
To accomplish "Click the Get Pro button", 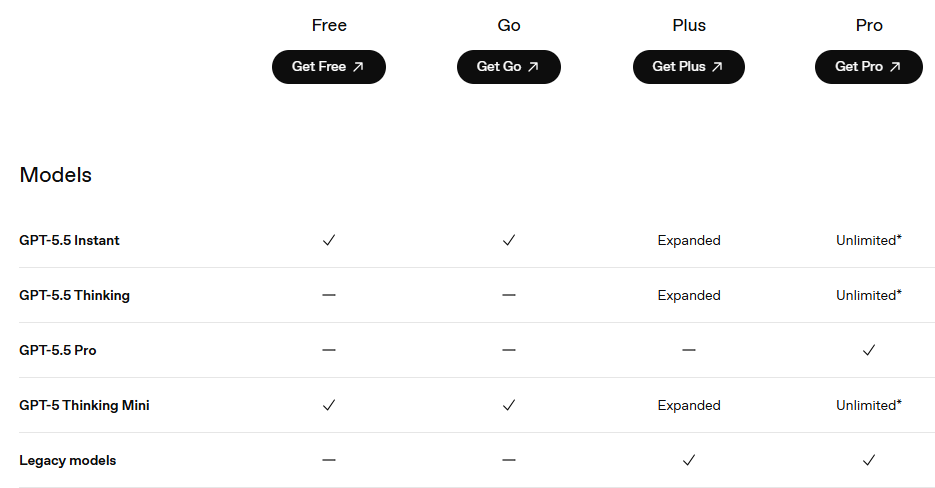I will [x=869, y=67].
